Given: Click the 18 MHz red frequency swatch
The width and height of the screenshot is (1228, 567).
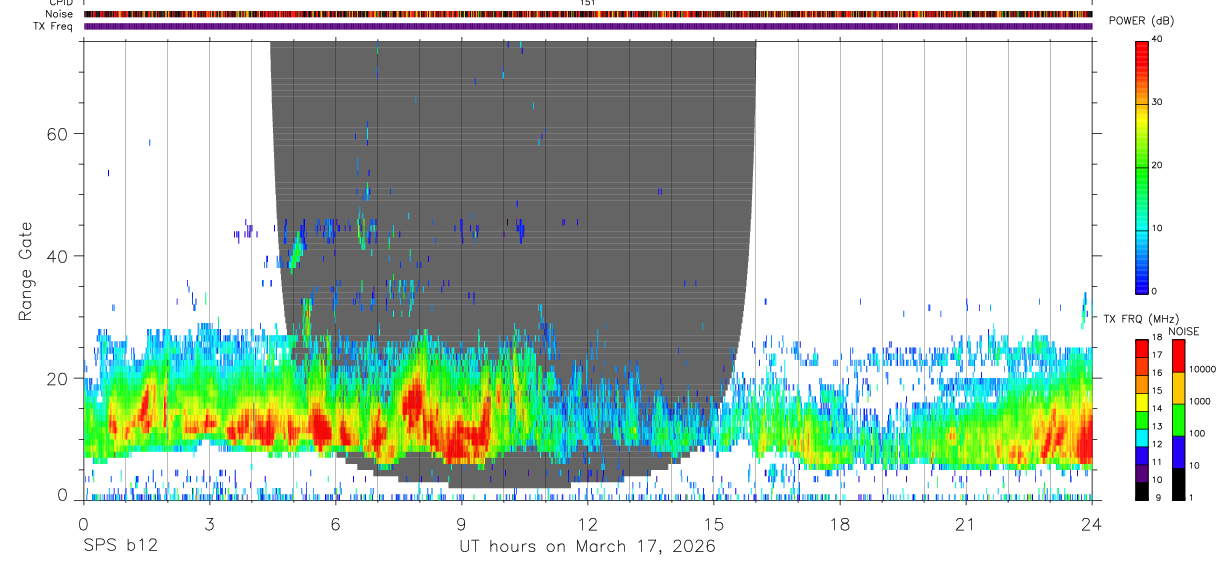Looking at the screenshot, I should tap(1141, 344).
